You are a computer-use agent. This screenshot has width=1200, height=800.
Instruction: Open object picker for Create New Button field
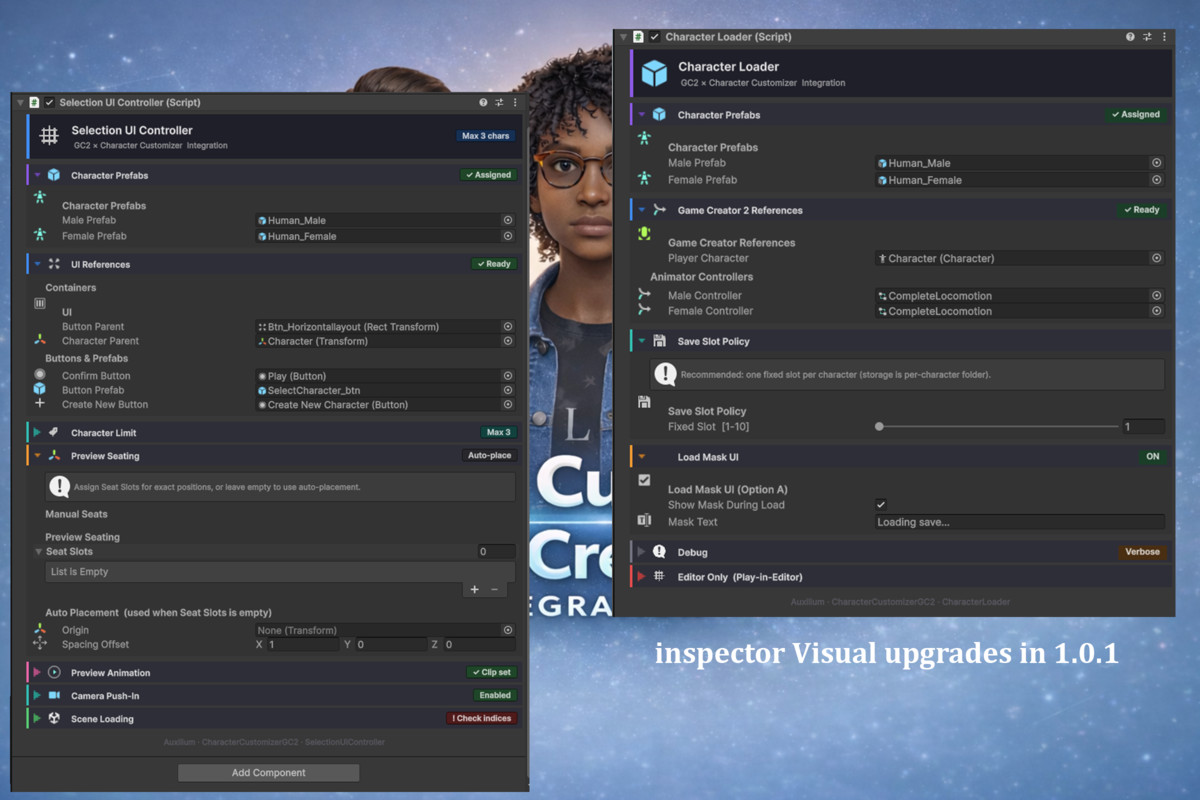508,405
